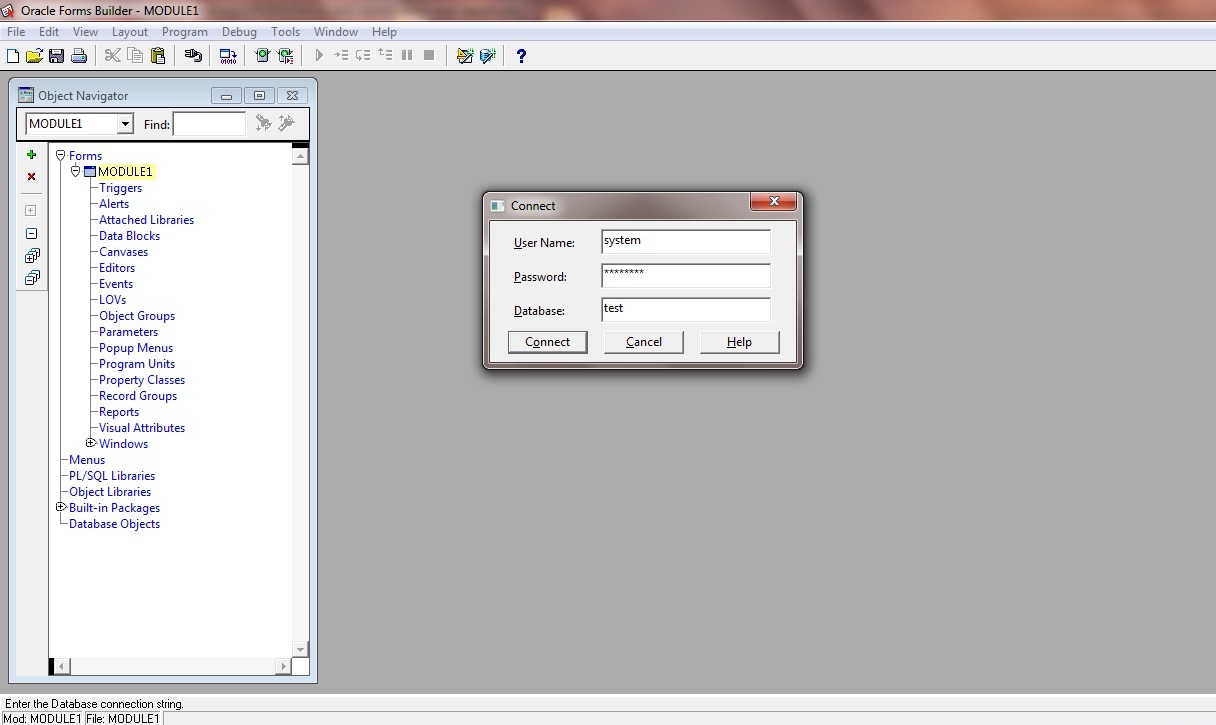Click the navigator vertical scrollbar down arrow
This screenshot has height=725, width=1216.
[x=300, y=649]
